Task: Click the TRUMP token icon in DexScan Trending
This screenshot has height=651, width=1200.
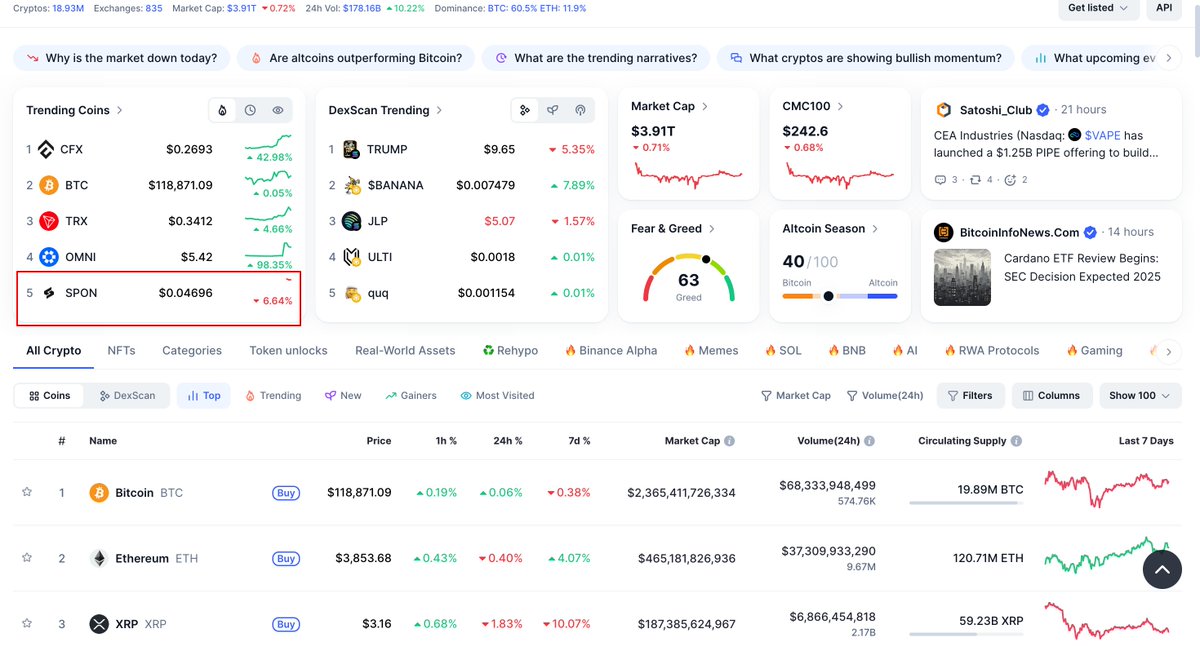Action: point(351,149)
